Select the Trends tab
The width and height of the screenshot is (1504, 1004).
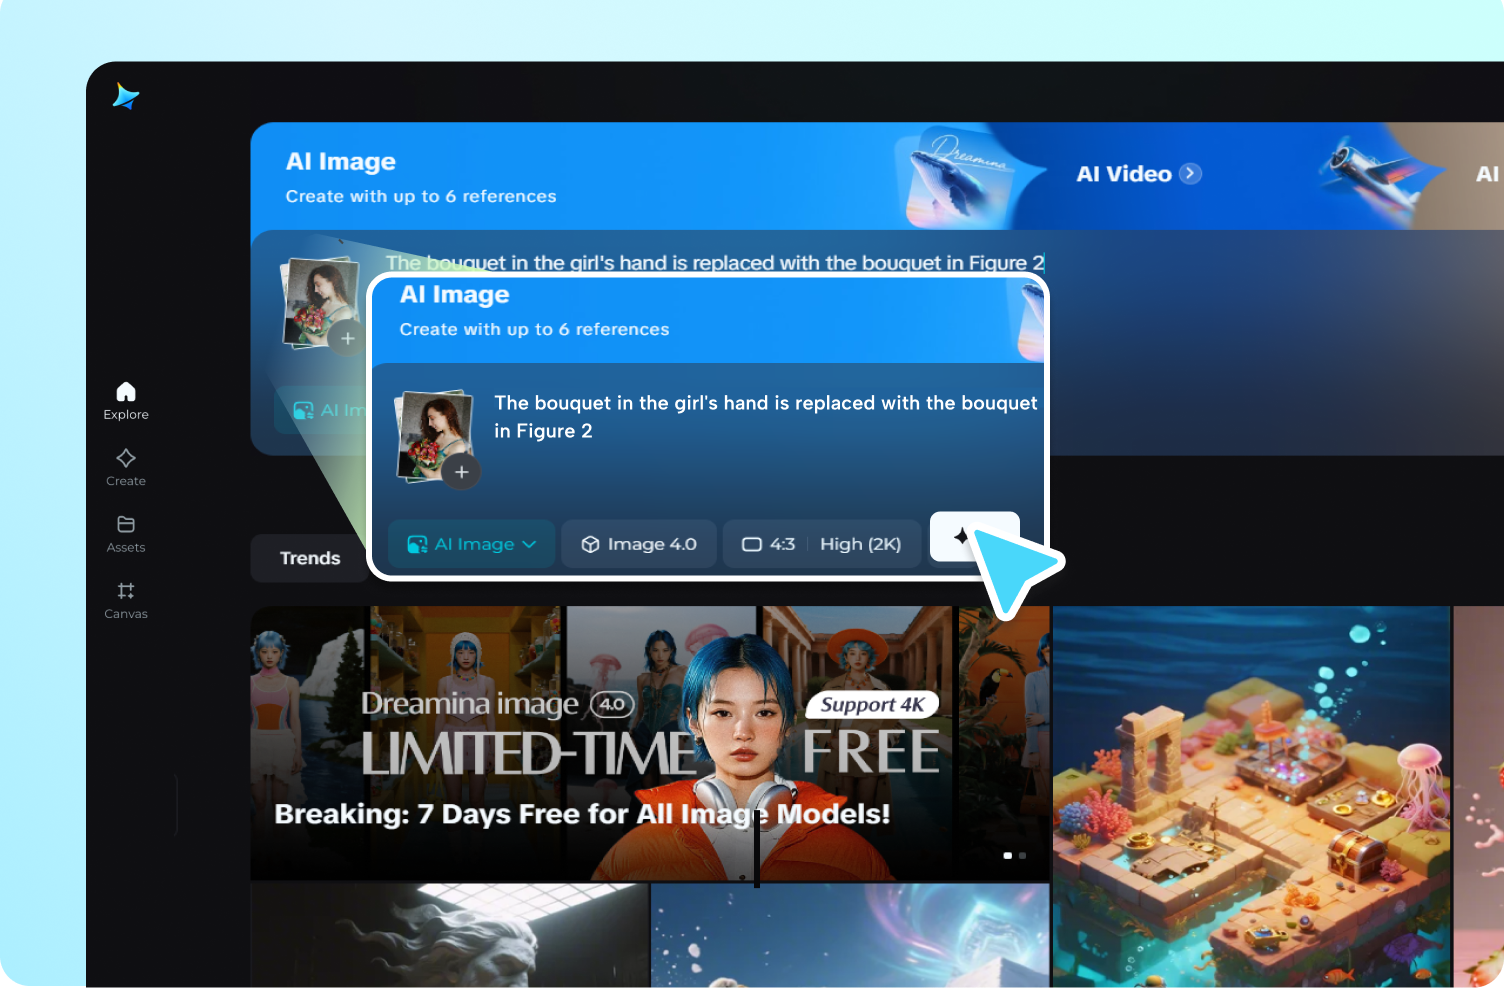pos(310,558)
